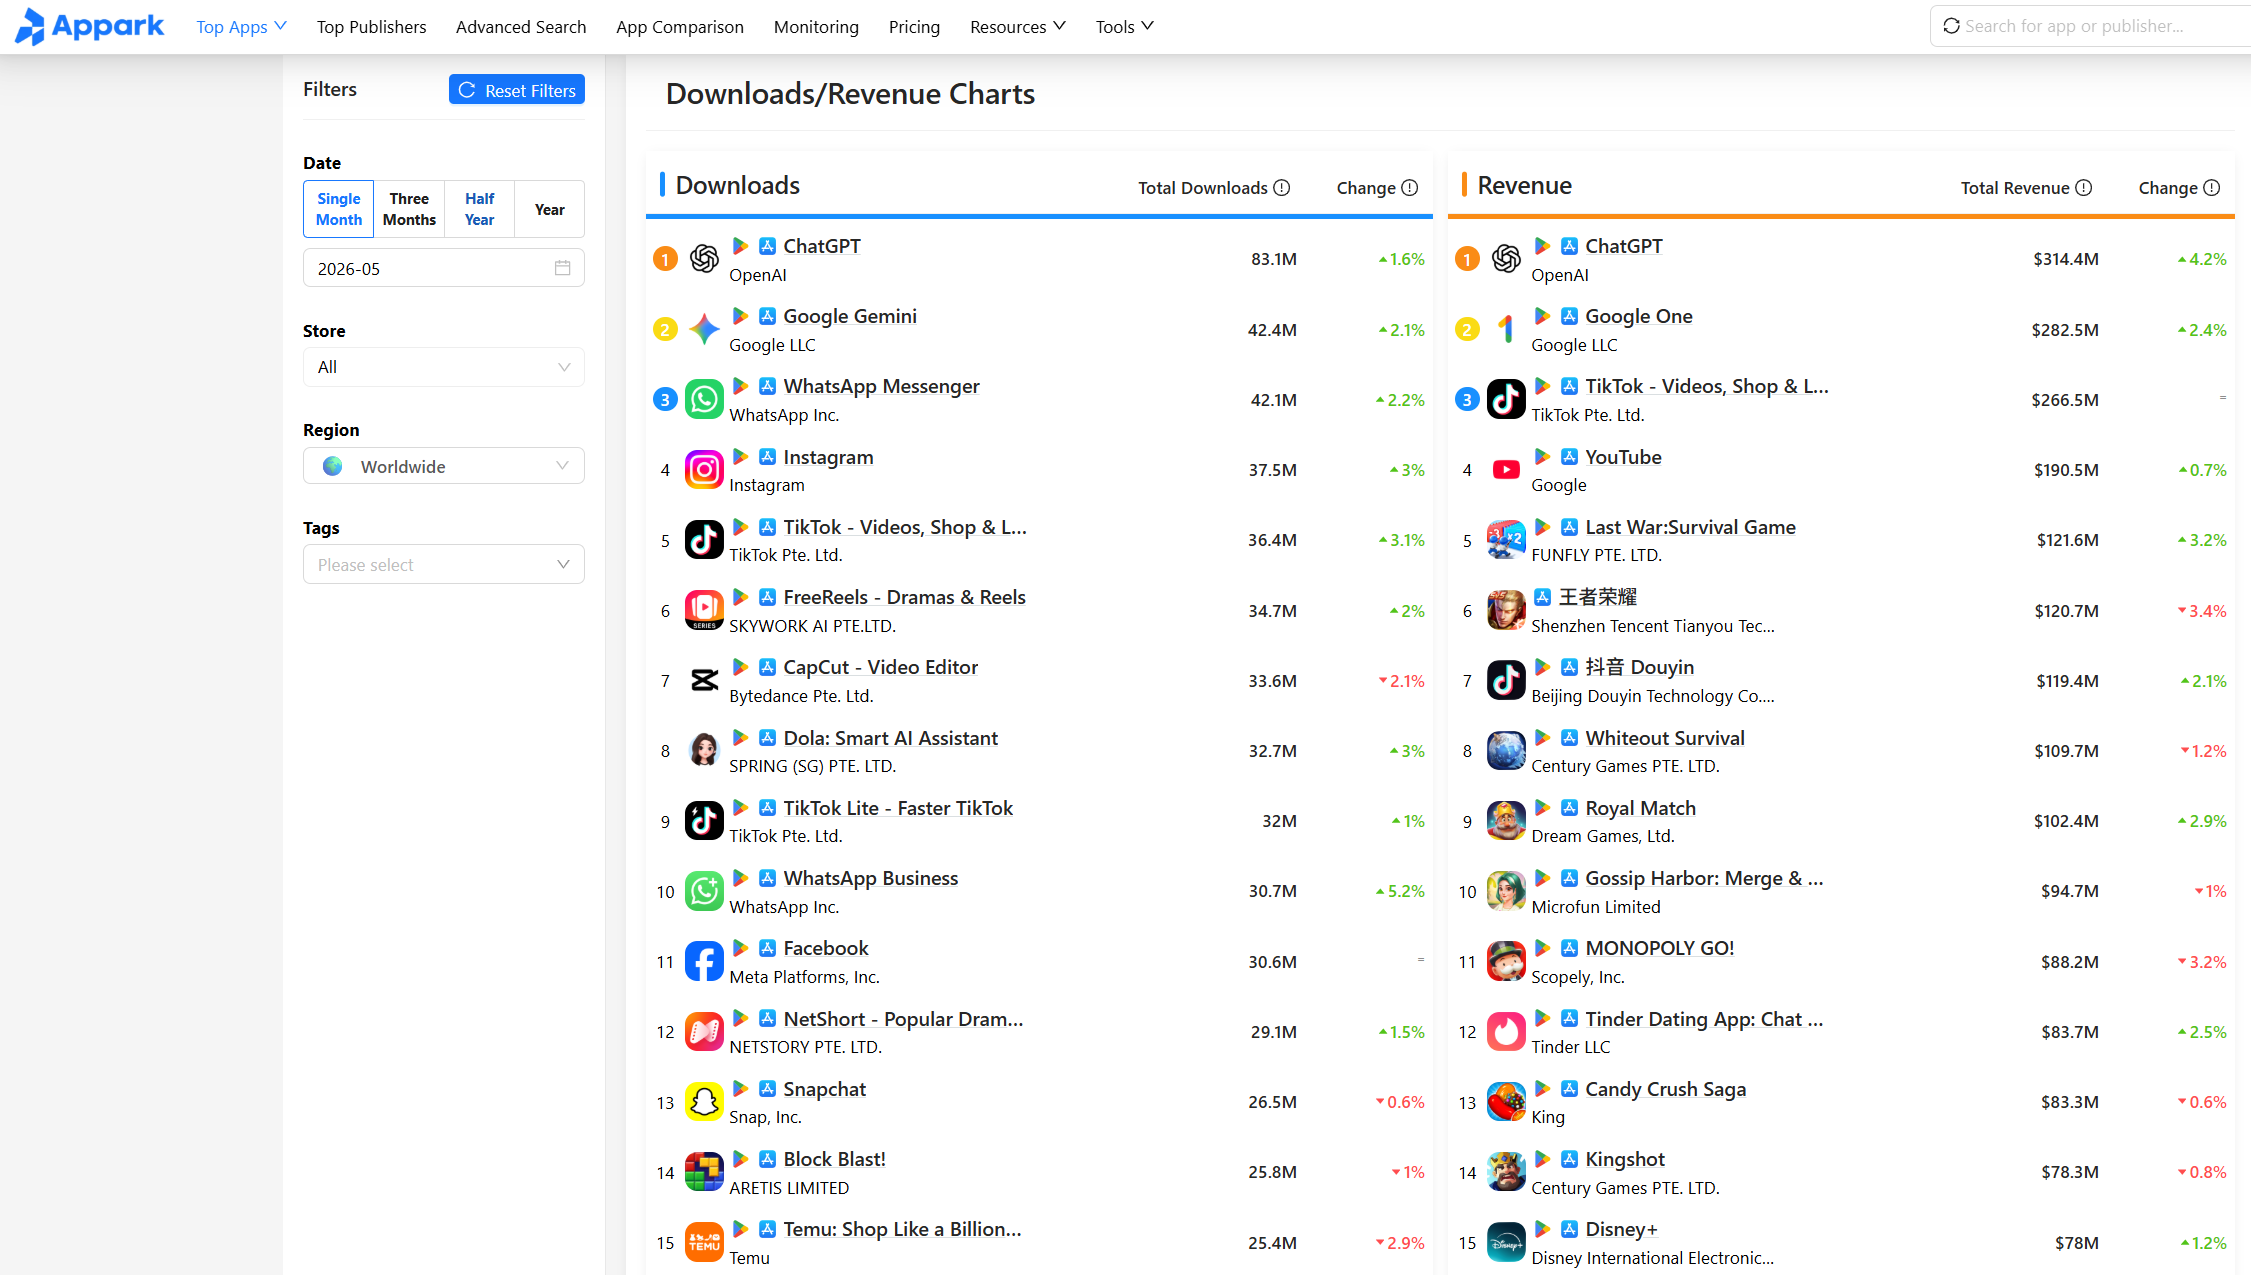
Task: Open the Store dropdown set to All
Action: pyautogui.click(x=444, y=367)
